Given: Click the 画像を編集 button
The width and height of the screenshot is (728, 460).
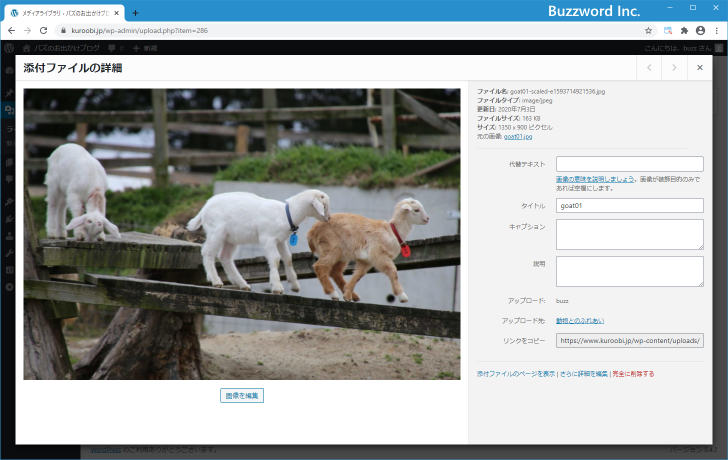Looking at the screenshot, I should tap(242, 396).
